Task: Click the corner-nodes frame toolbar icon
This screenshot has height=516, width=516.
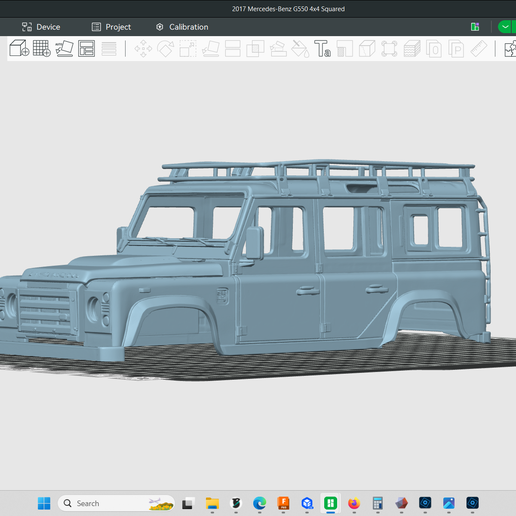Action: point(389,49)
